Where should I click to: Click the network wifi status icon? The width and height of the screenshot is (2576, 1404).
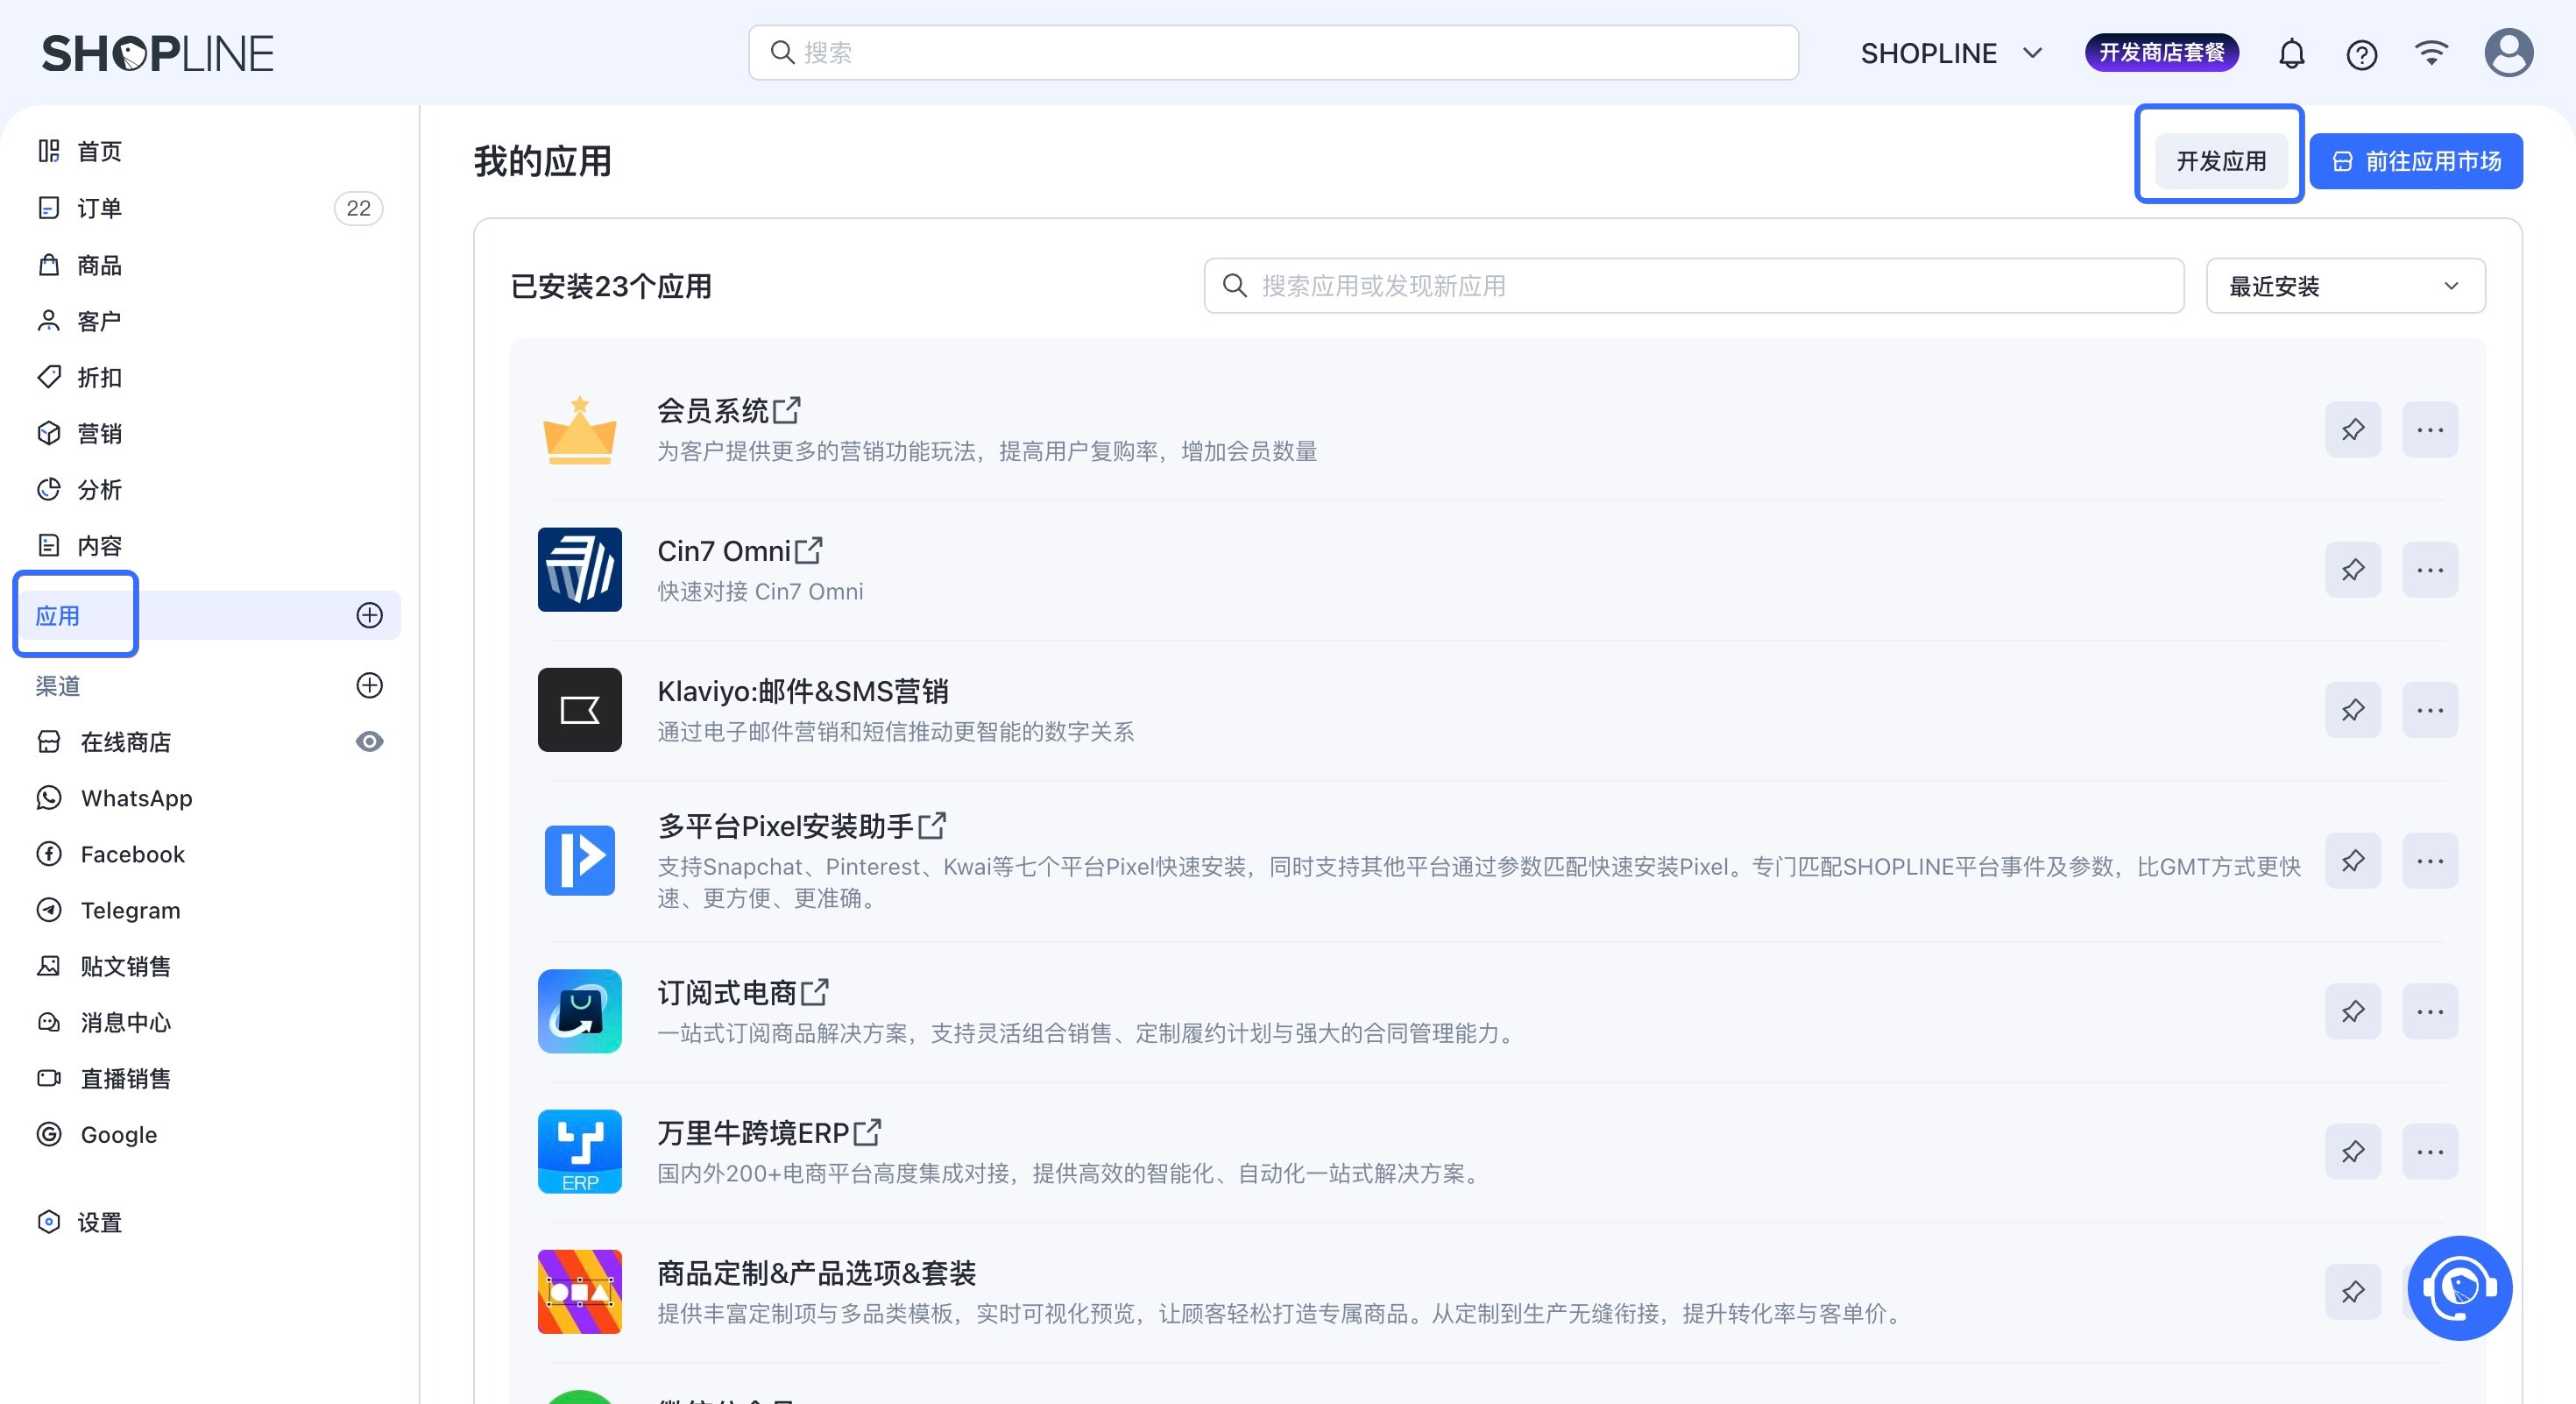(2431, 52)
